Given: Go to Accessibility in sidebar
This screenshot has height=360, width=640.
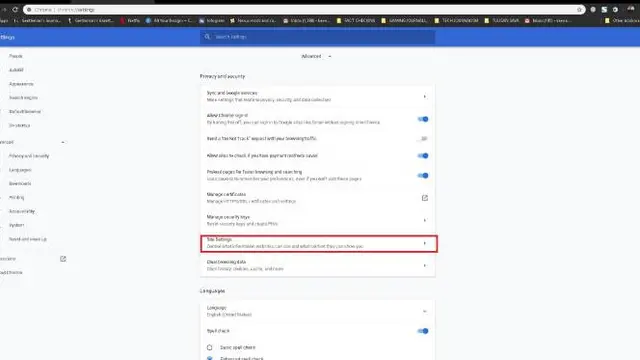Looking at the screenshot, I should (22, 211).
